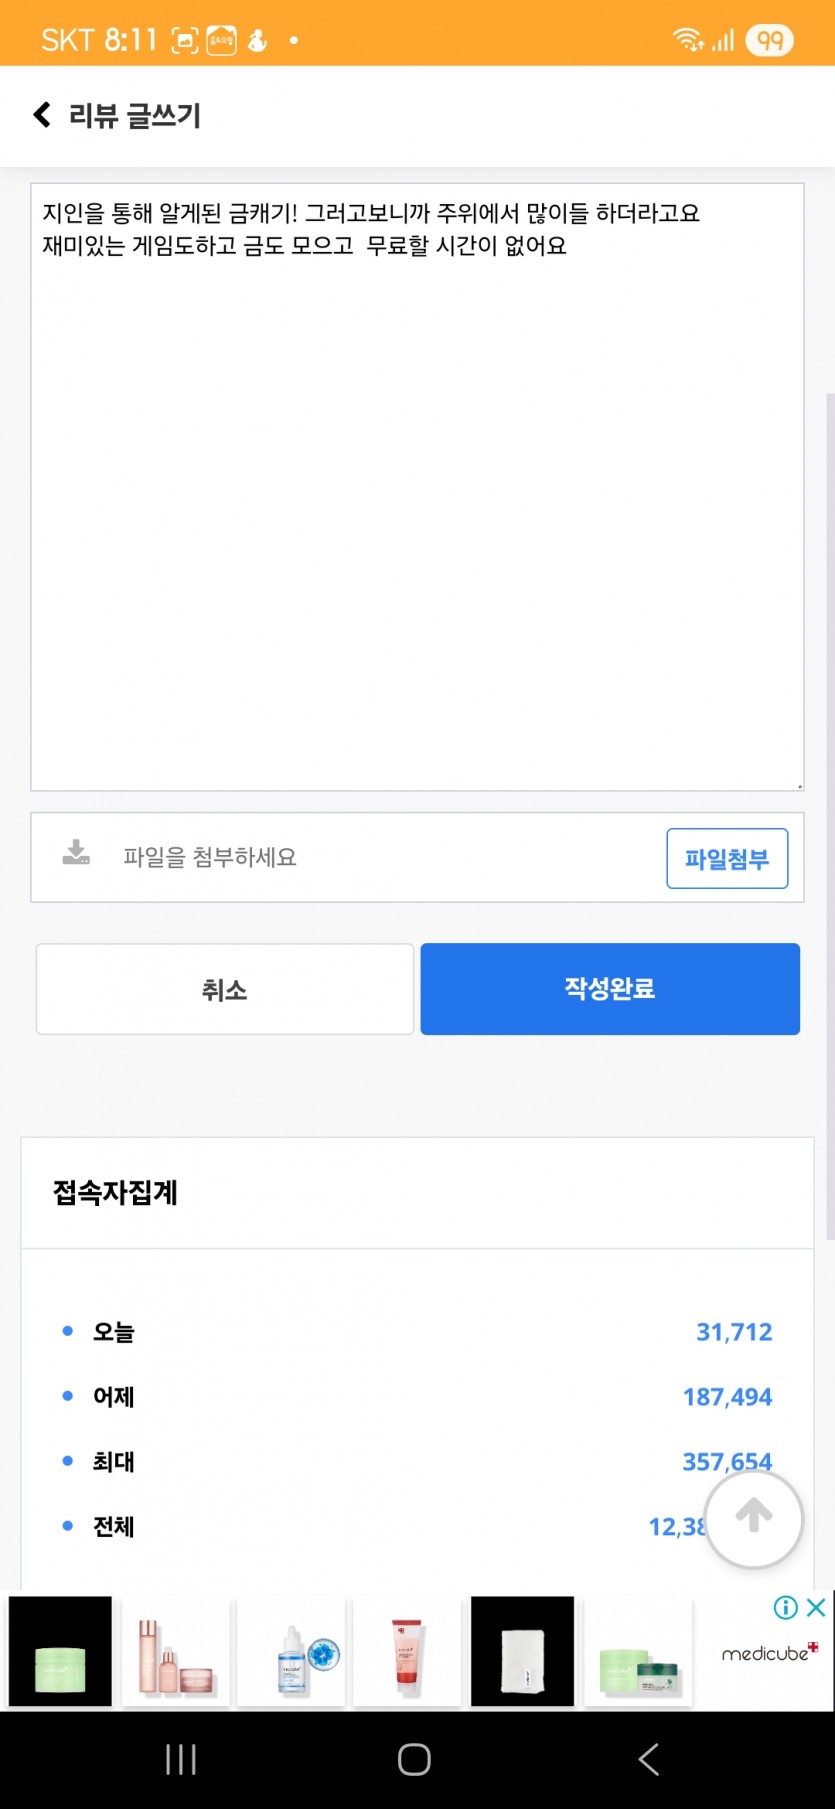Tap the 오늘 visitor count 31,712
Image resolution: width=835 pixels, height=1809 pixels.
pos(734,1332)
